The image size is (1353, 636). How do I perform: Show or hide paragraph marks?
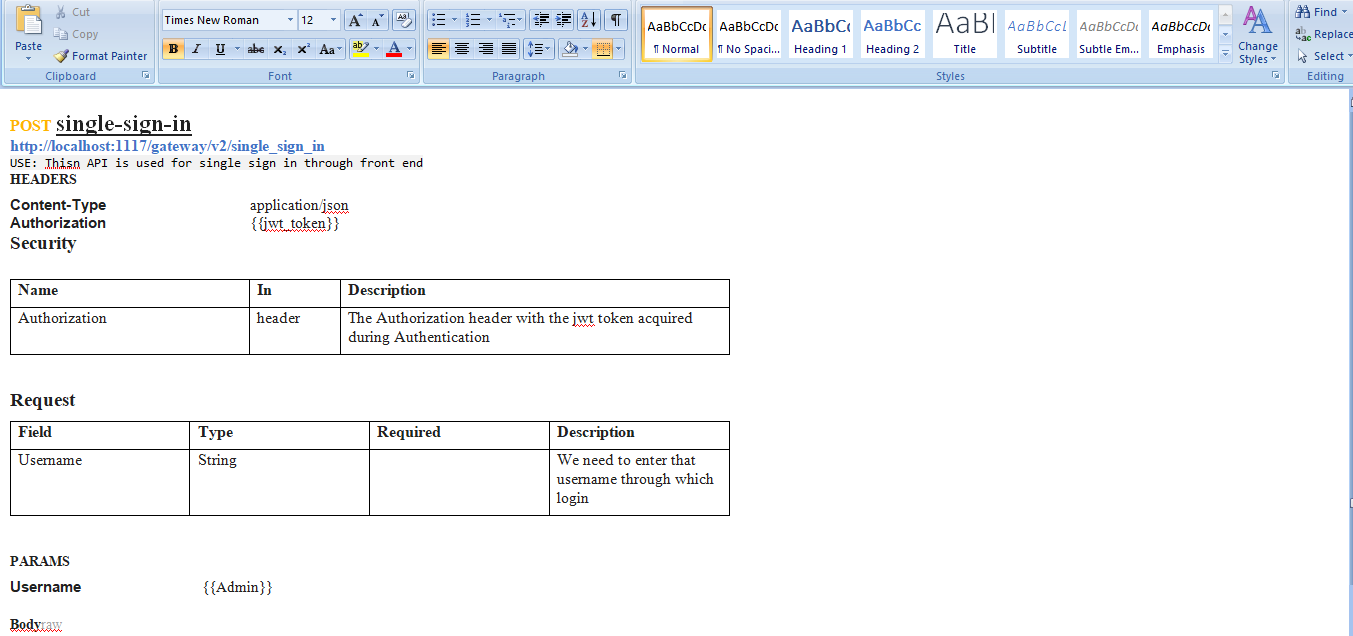(x=616, y=20)
